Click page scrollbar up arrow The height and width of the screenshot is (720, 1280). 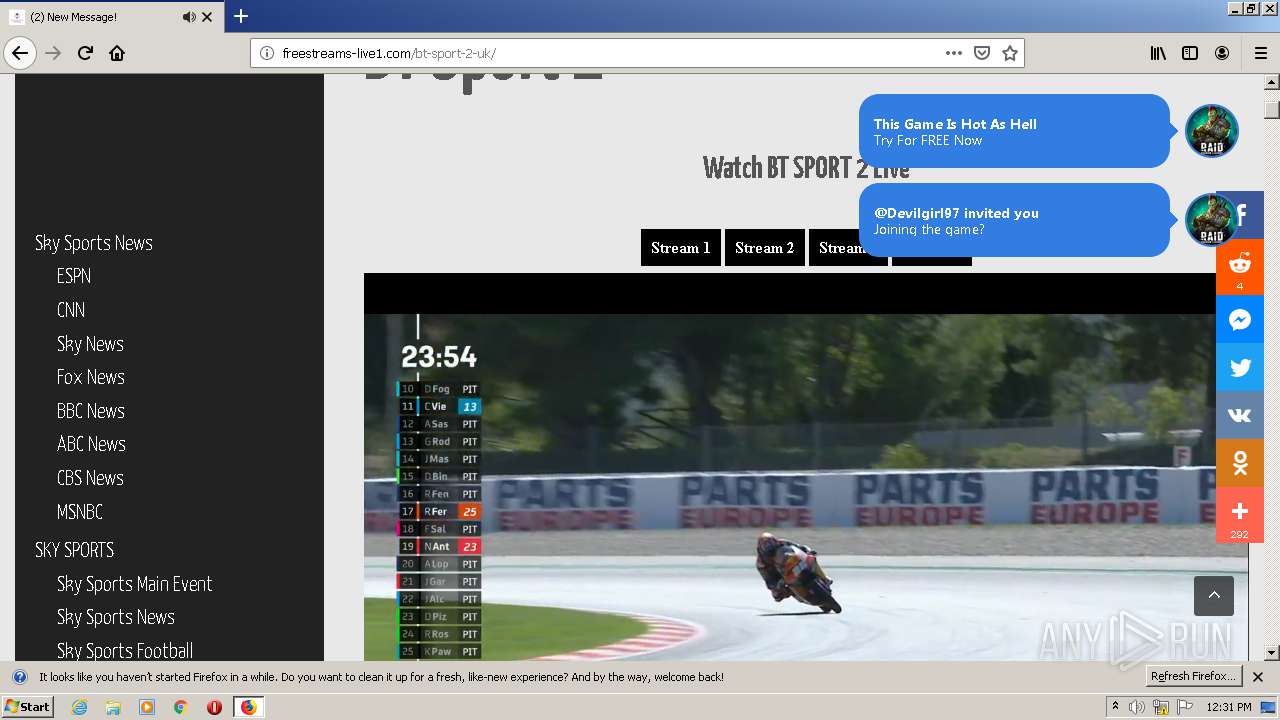point(1272,83)
